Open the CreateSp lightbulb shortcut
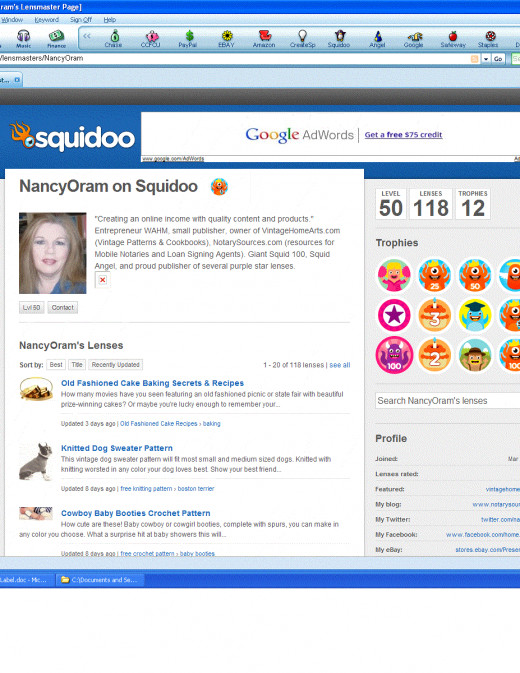The image size is (520, 673). point(302,39)
